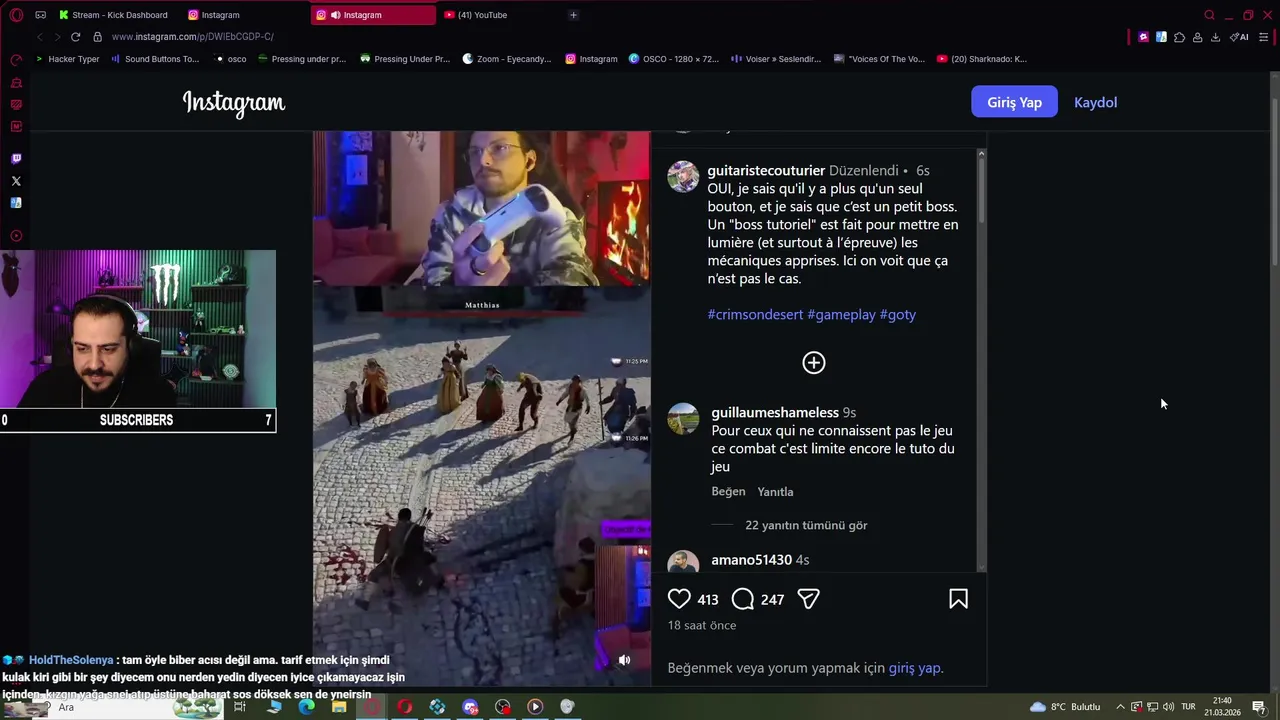
Task: Open #crimsondesert hashtag
Action: click(x=755, y=315)
